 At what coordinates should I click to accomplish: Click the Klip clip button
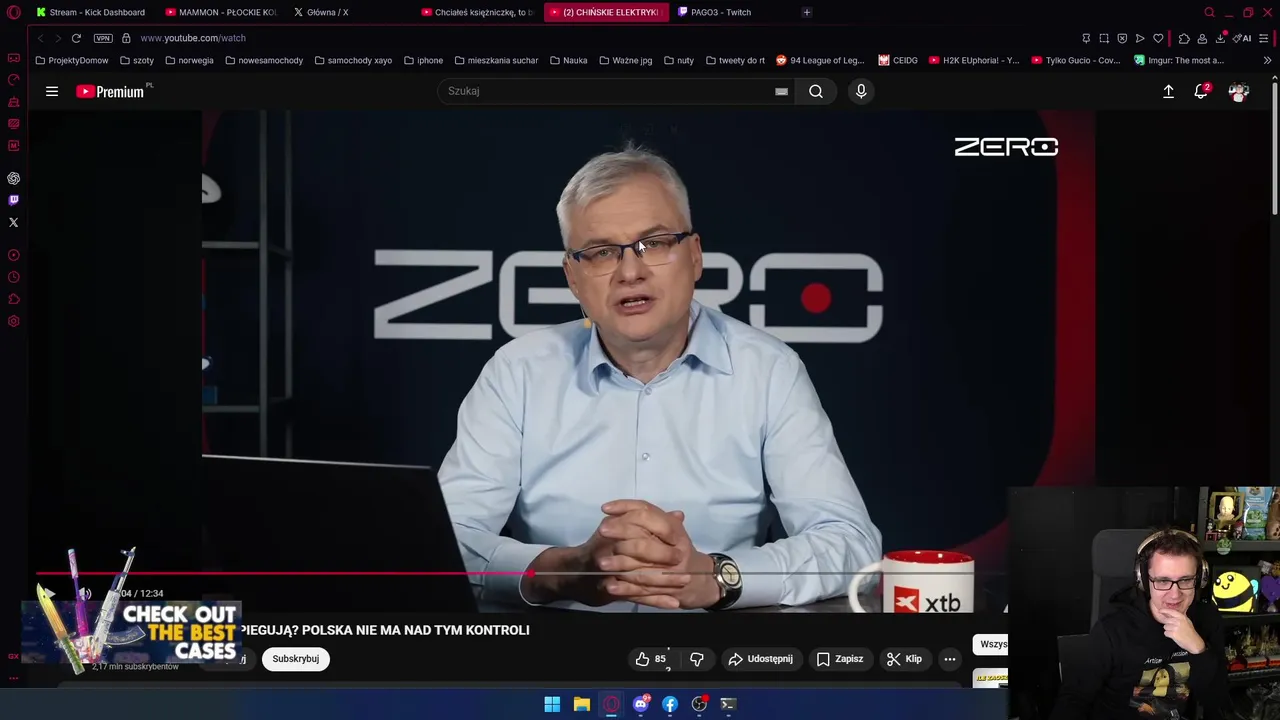coord(903,659)
